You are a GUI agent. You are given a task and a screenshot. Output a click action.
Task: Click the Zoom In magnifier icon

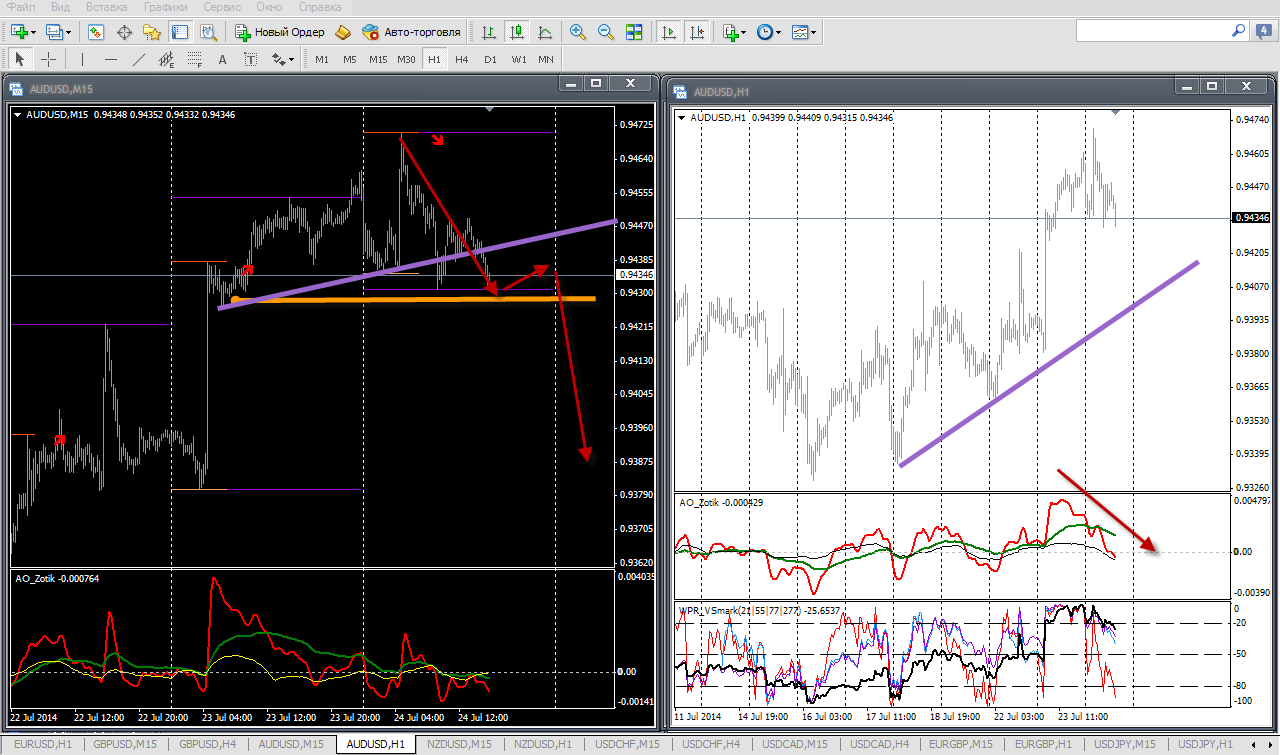[x=577, y=32]
